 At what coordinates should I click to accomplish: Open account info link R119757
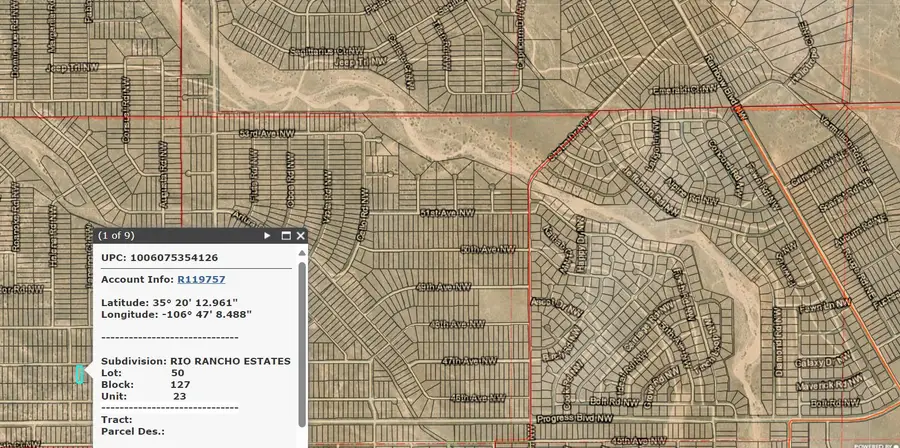coord(201,279)
